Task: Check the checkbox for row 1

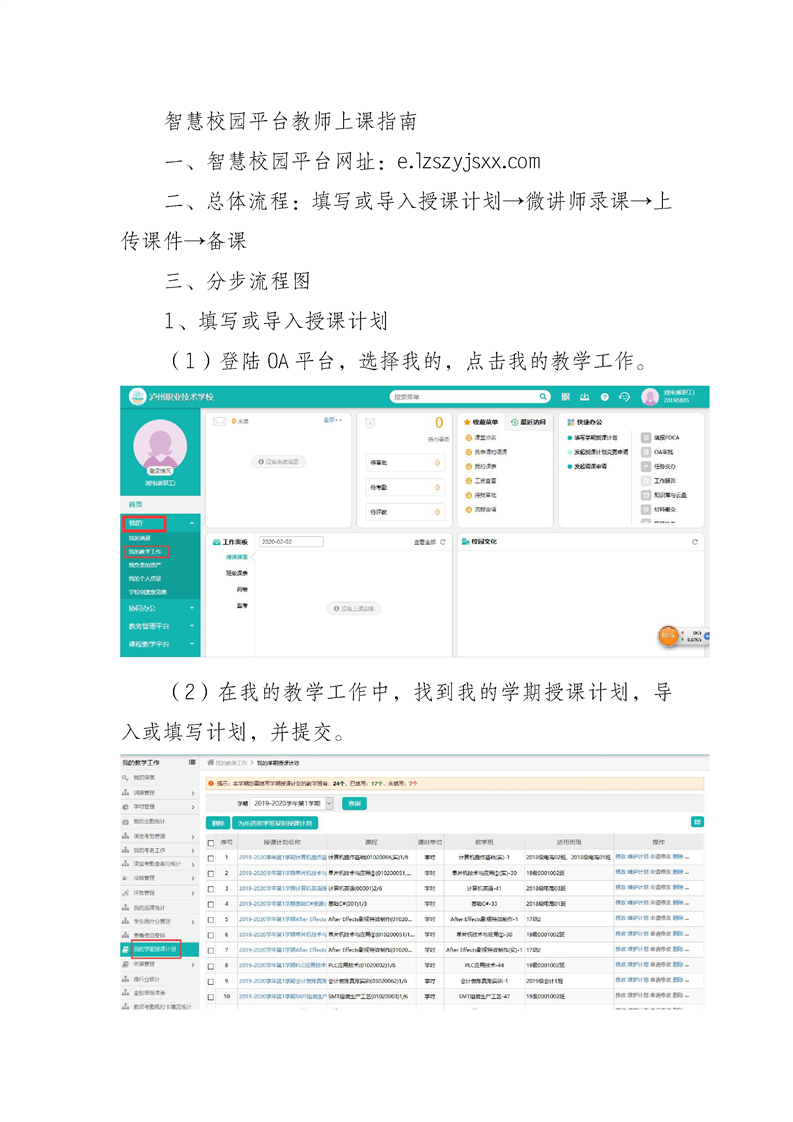Action: [x=210, y=857]
